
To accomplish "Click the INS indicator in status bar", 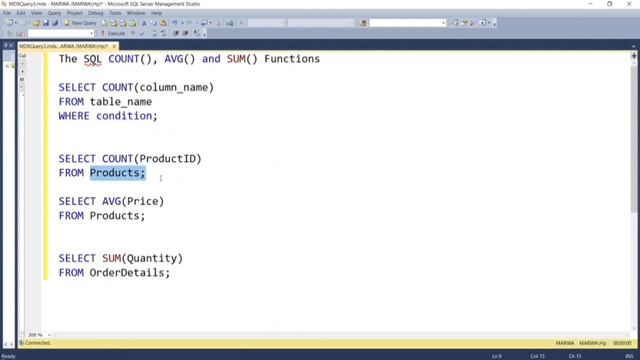I will 629,356.
